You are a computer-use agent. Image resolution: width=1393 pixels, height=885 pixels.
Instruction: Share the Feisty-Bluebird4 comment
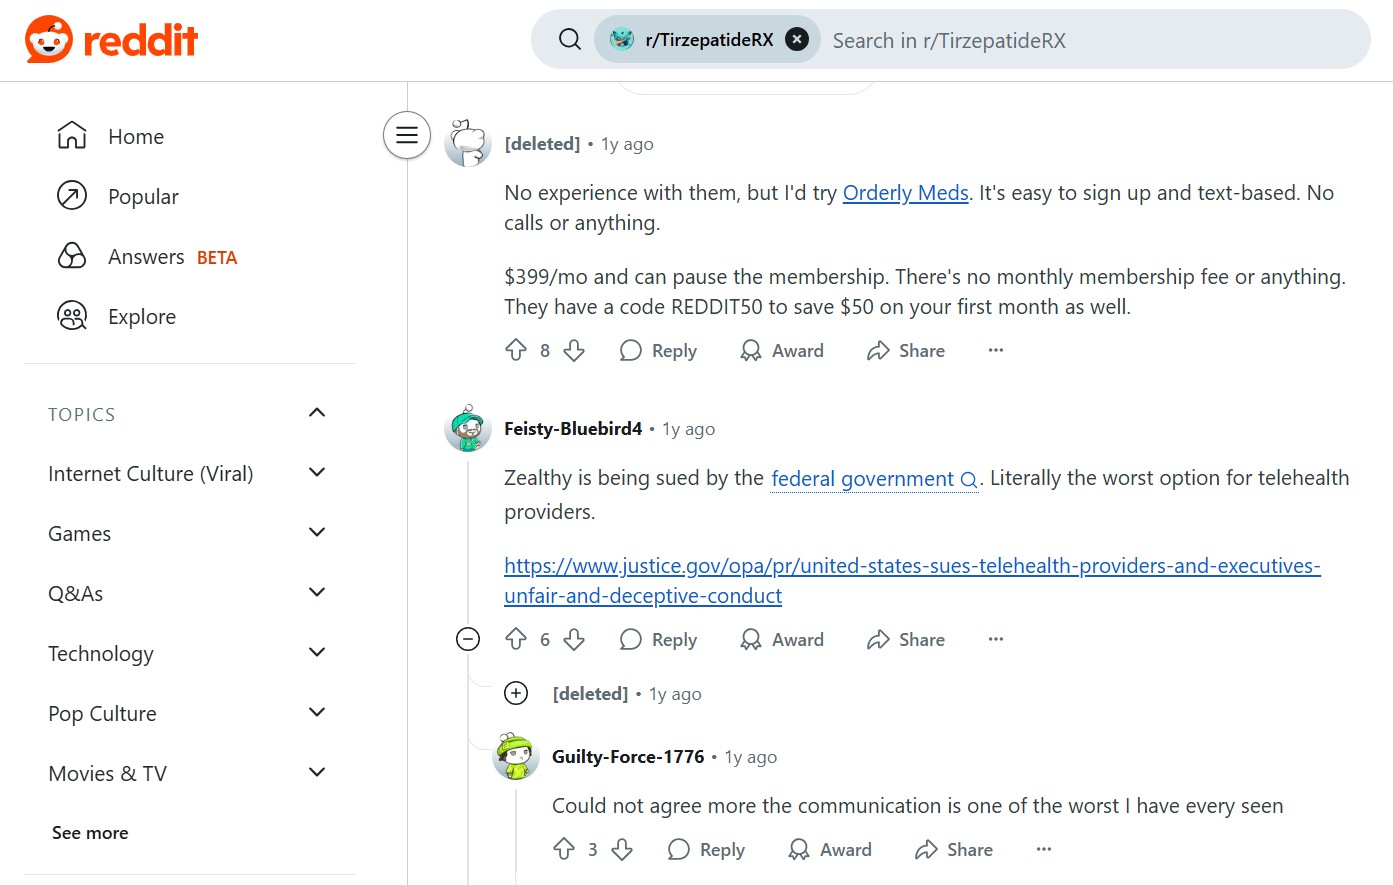[906, 640]
